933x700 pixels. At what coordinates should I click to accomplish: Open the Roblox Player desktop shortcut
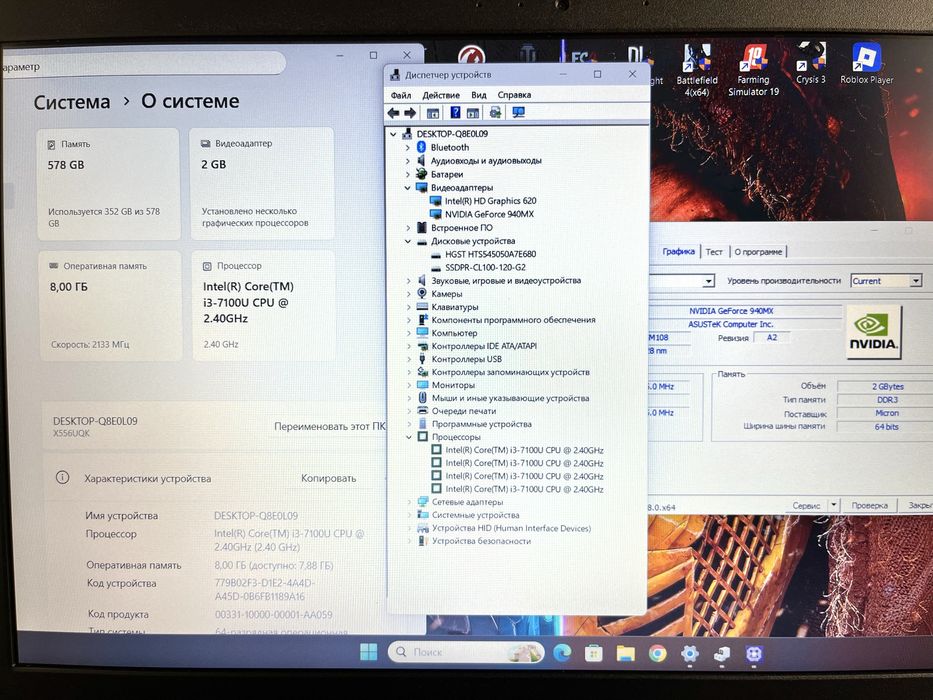tap(866, 64)
